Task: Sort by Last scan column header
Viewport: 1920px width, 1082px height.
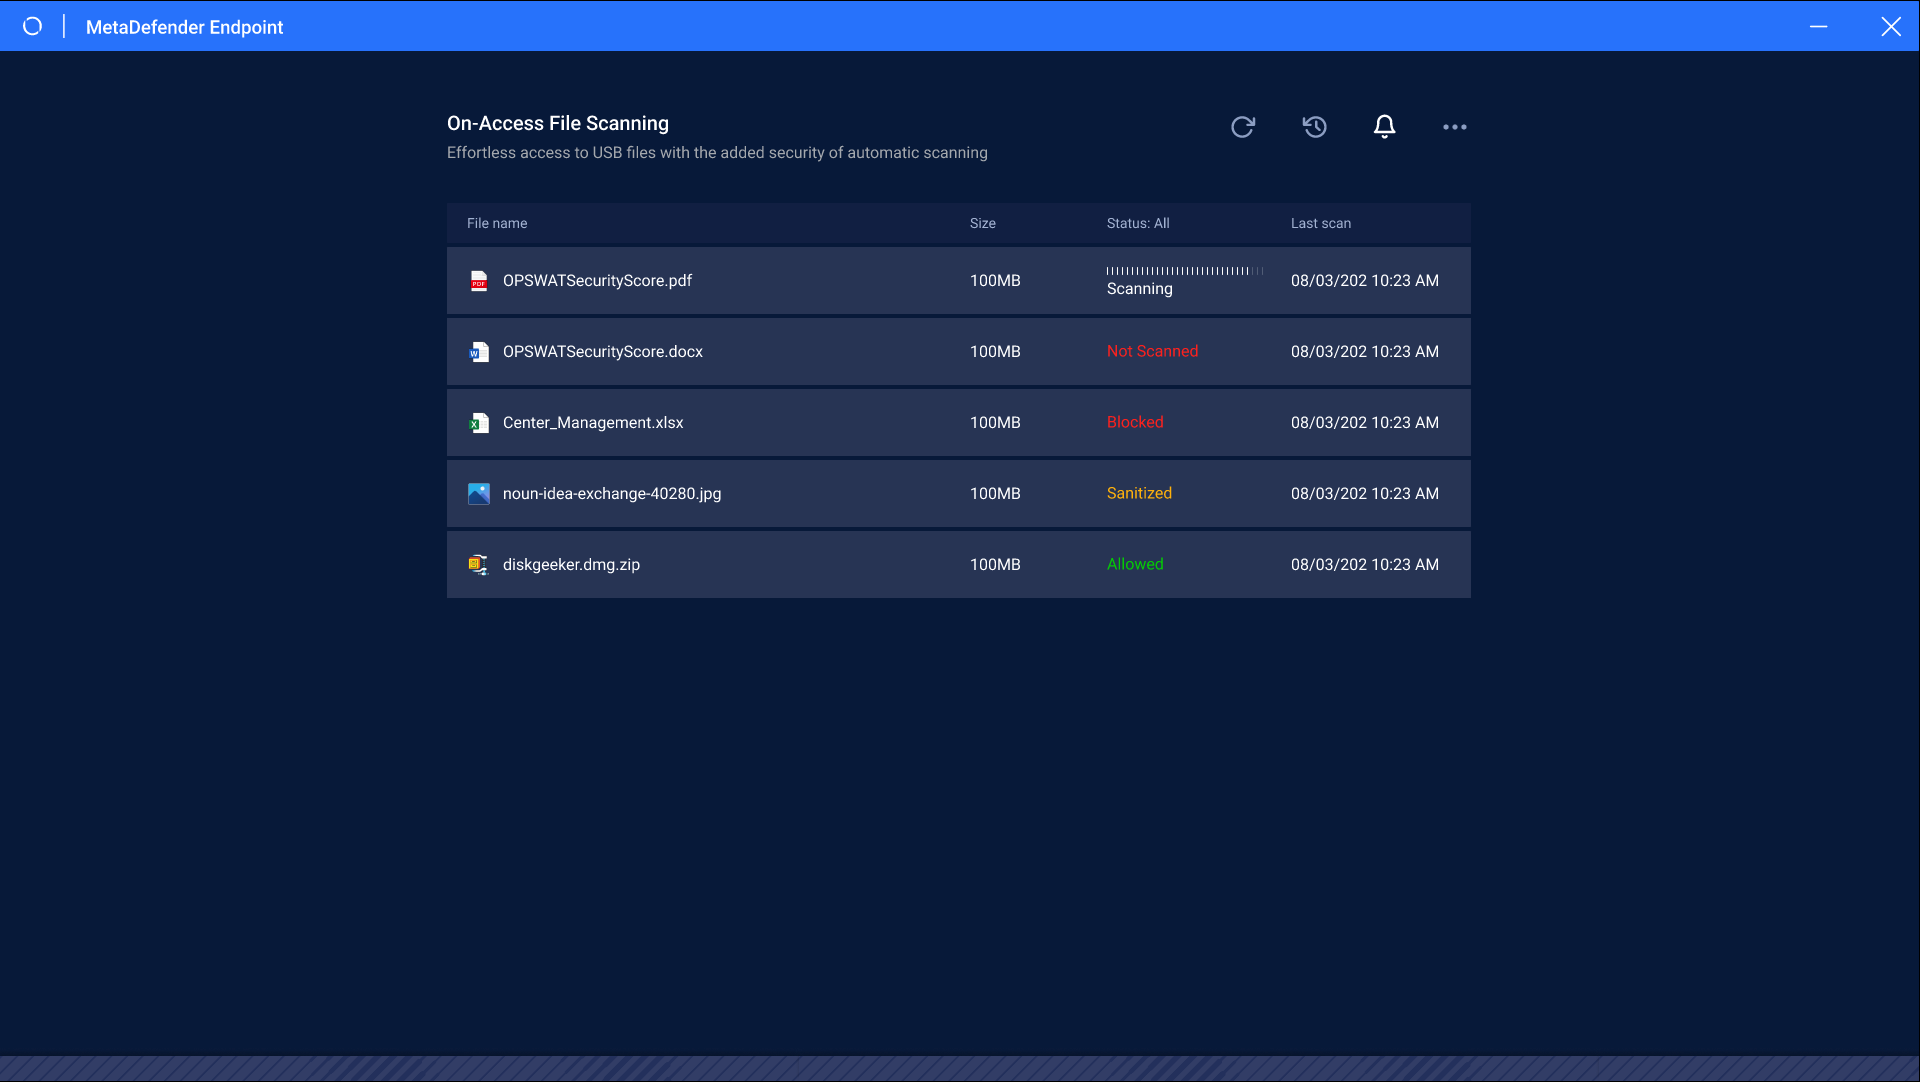Action: pos(1321,223)
